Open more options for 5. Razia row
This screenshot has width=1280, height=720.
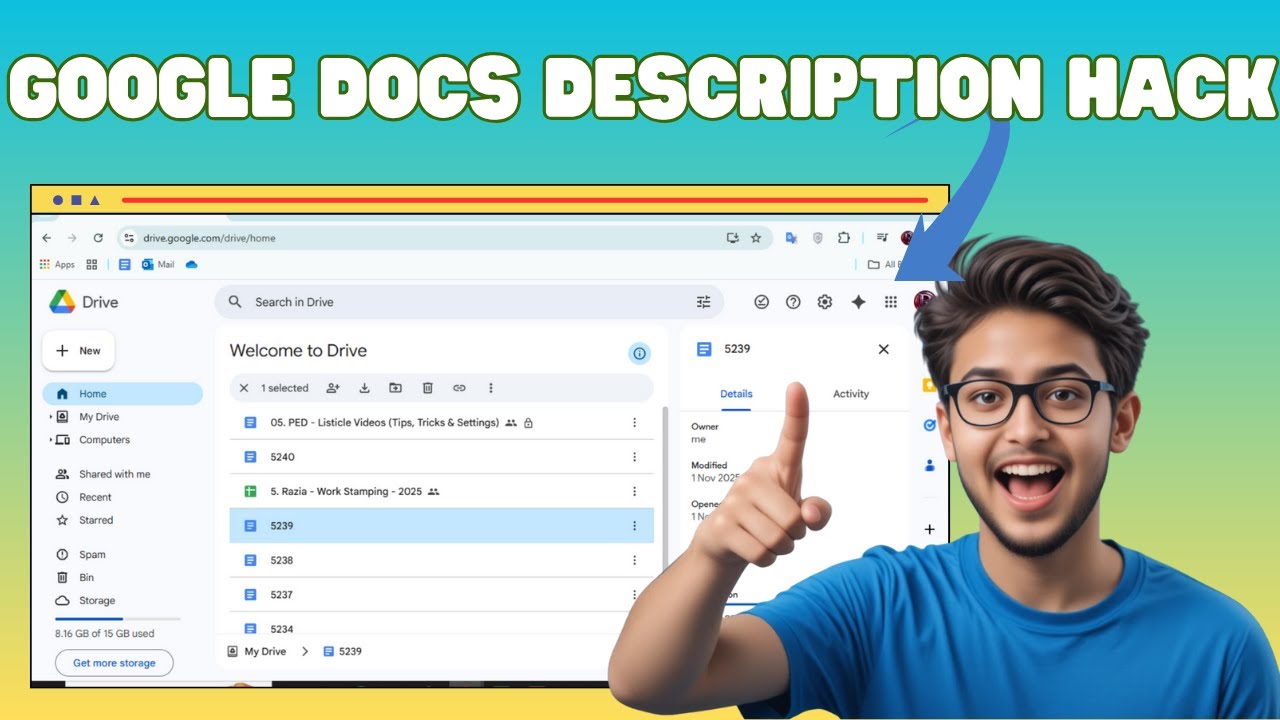click(634, 492)
